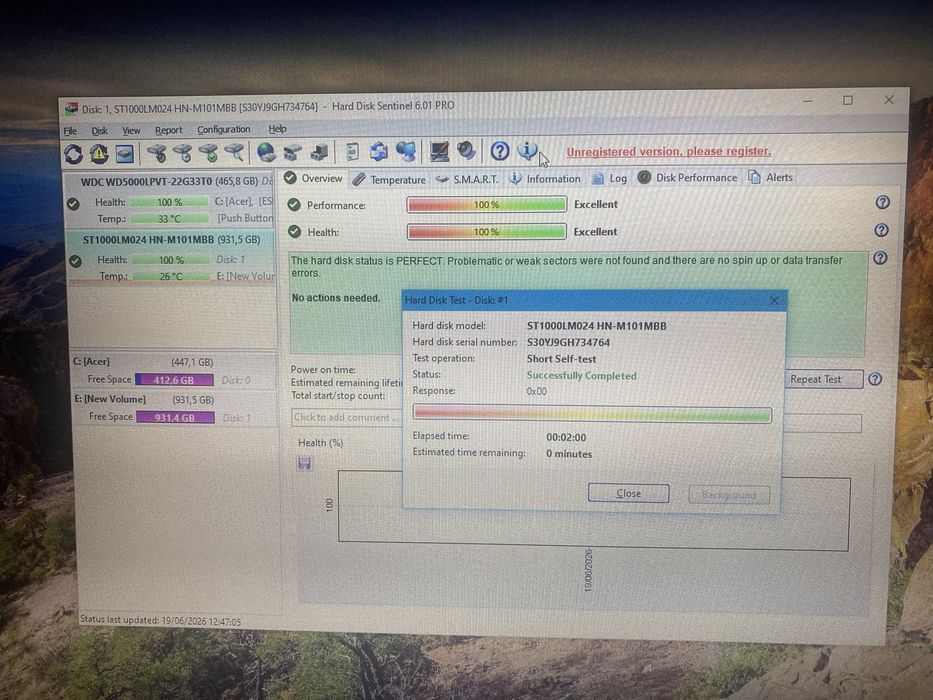Select the C: [Acer] partition row
933x700 pixels.
173,371
